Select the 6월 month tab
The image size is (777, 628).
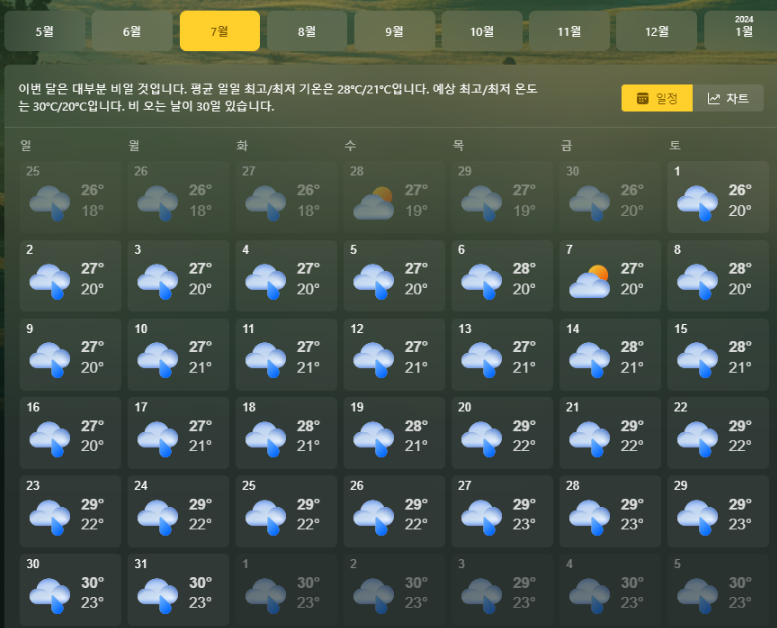pyautogui.click(x=132, y=31)
